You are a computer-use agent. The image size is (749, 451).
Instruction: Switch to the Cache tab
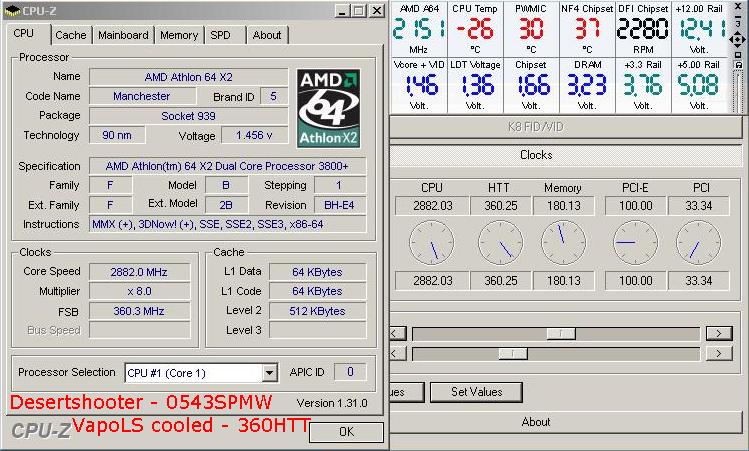71,35
